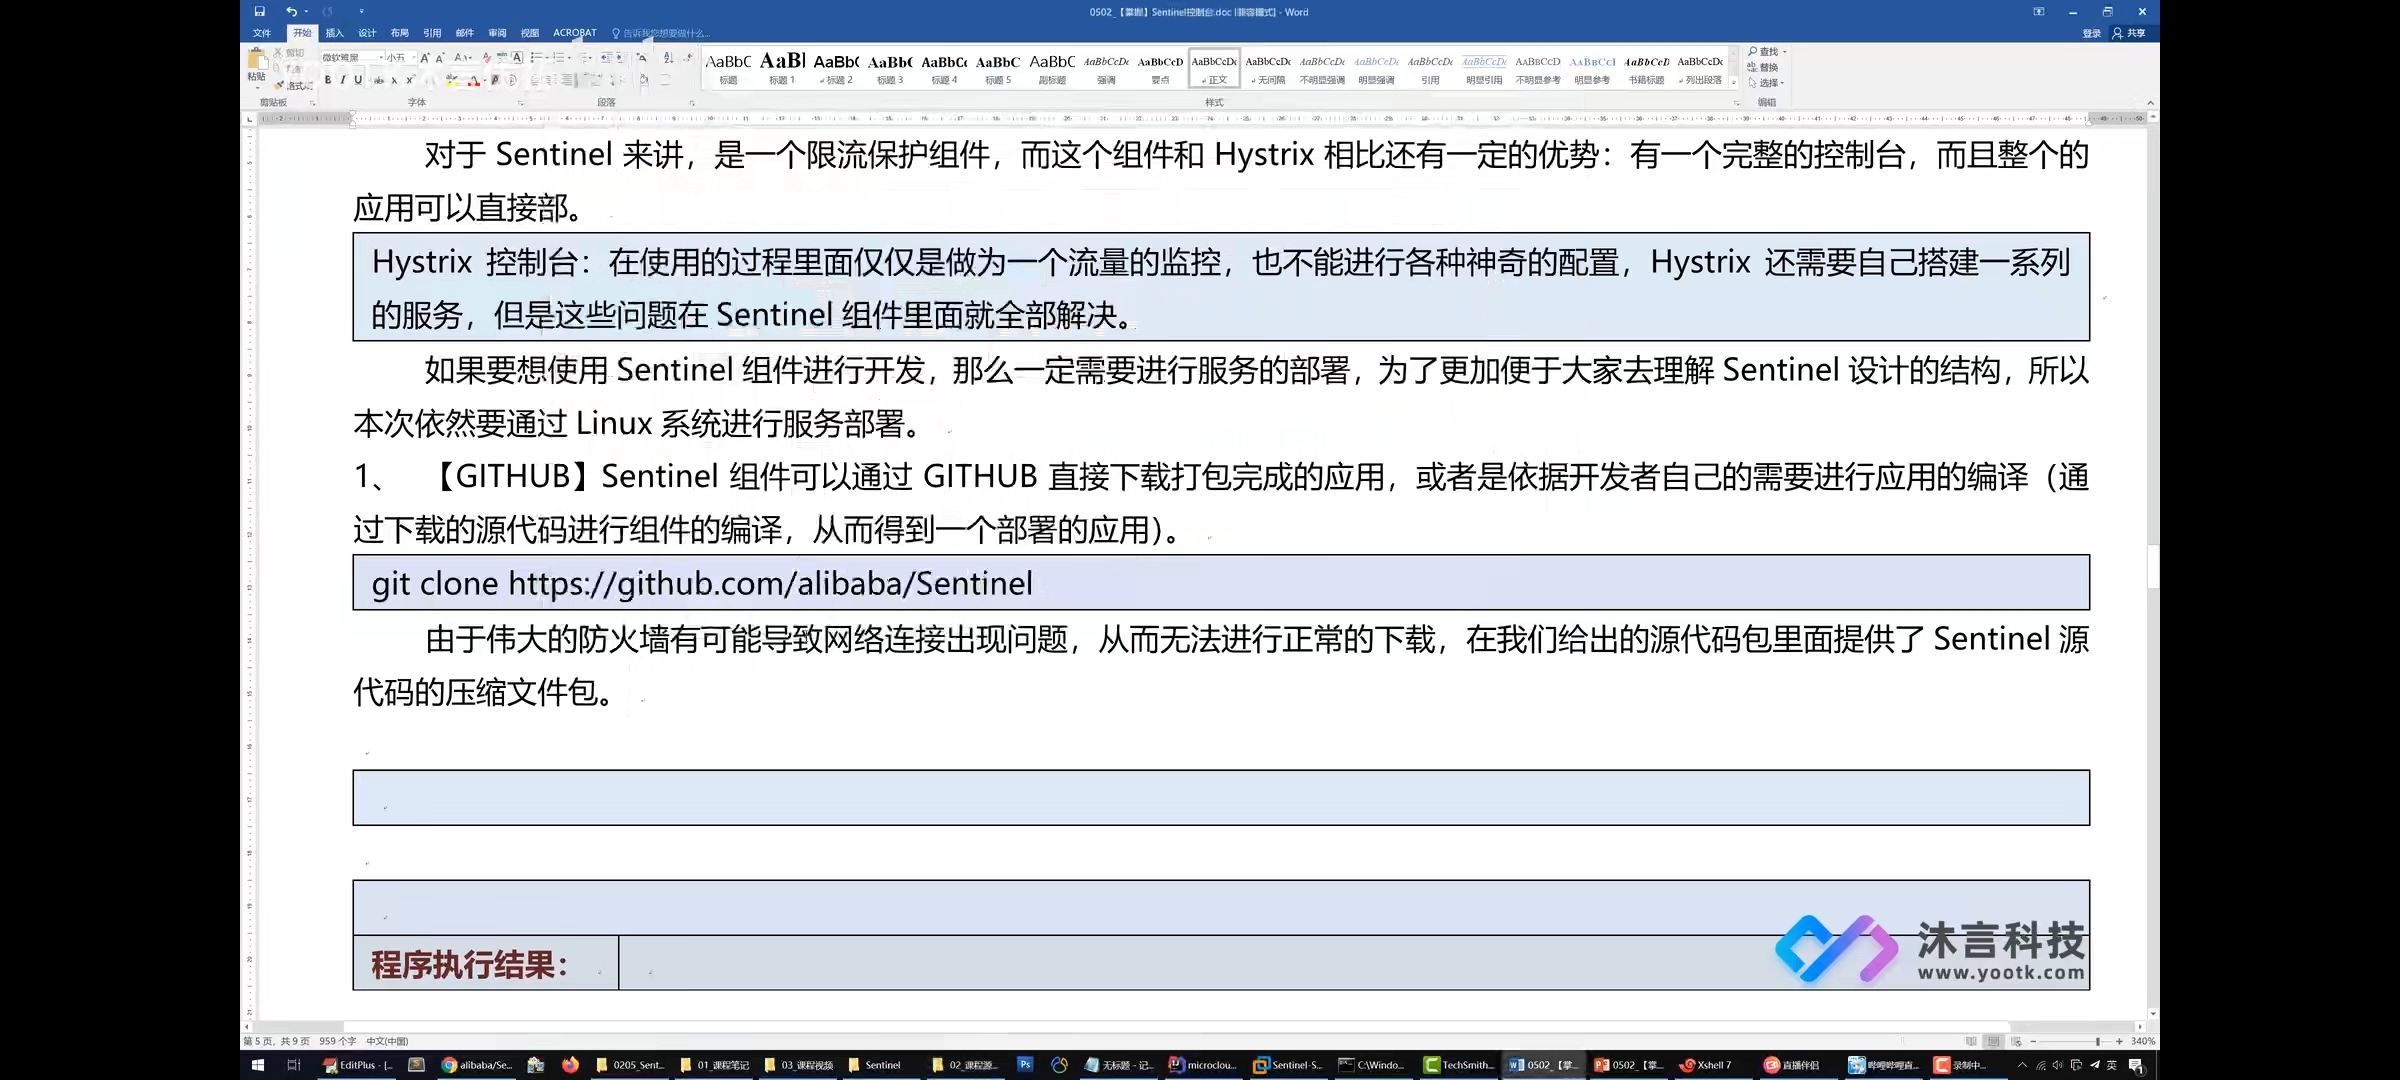The width and height of the screenshot is (2400, 1080).
Task: Open the 审阅 ribbon tab
Action: pyautogui.click(x=497, y=33)
